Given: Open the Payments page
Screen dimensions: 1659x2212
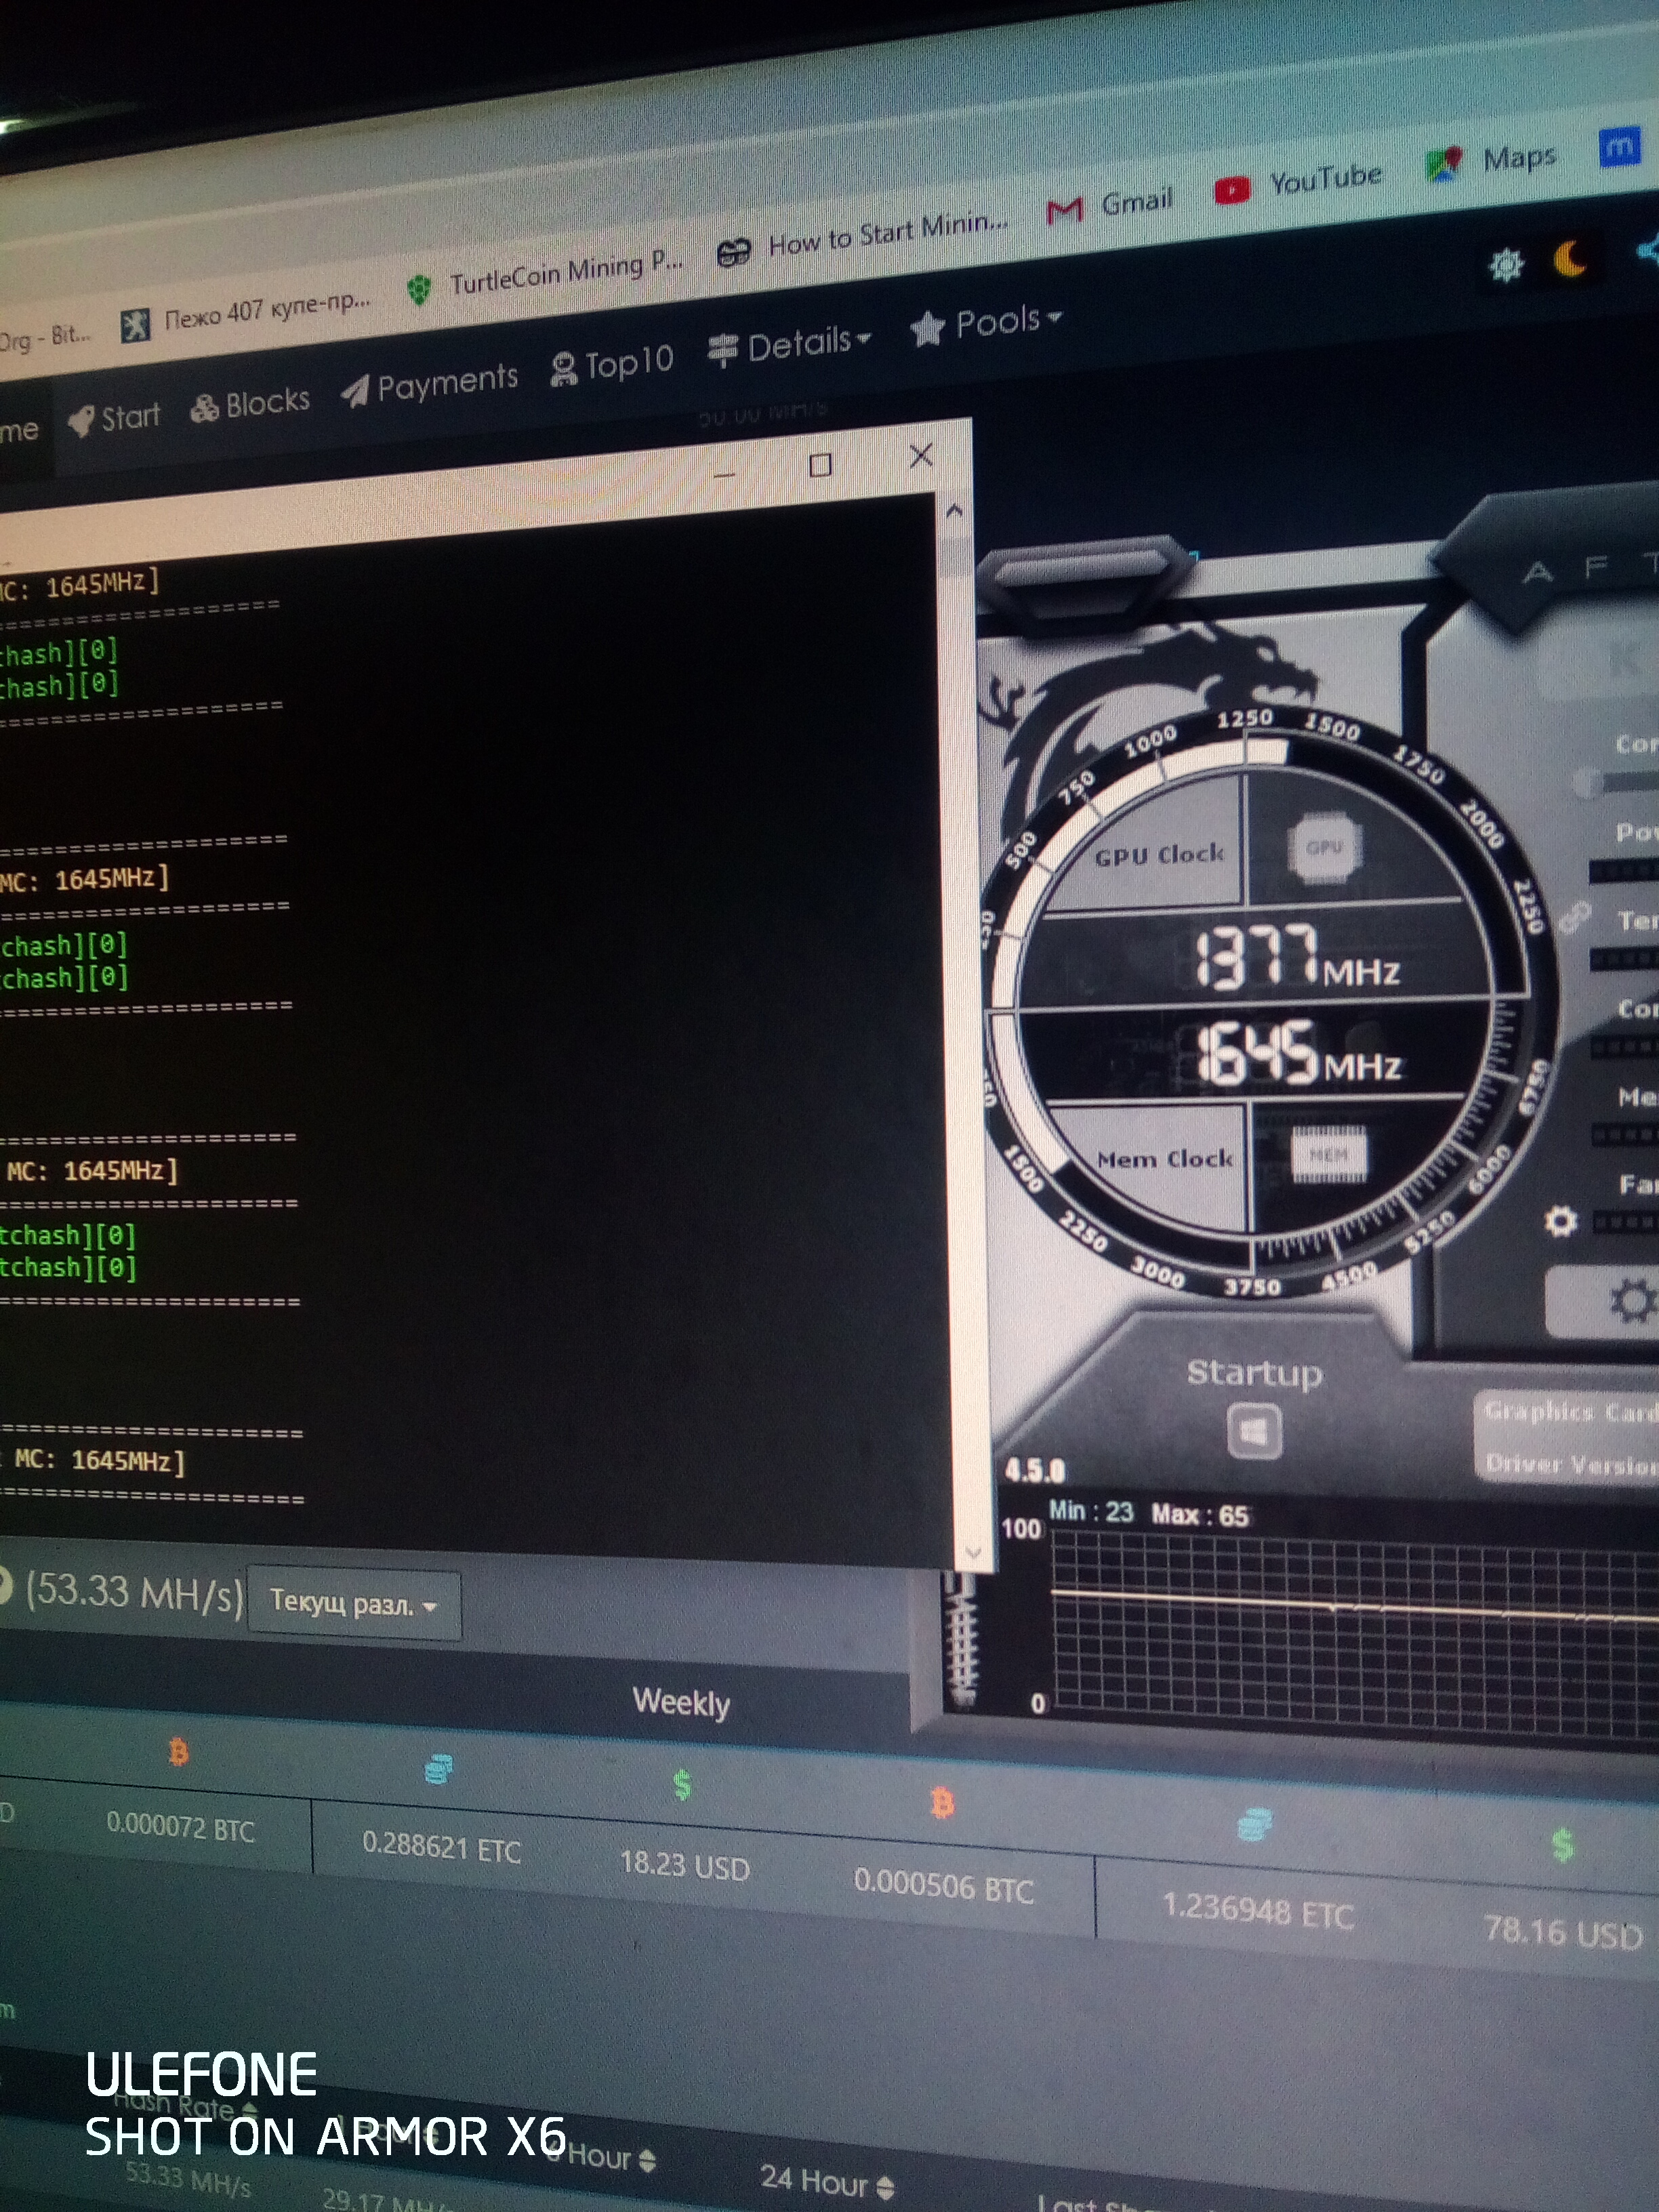Looking at the screenshot, I should click(429, 385).
